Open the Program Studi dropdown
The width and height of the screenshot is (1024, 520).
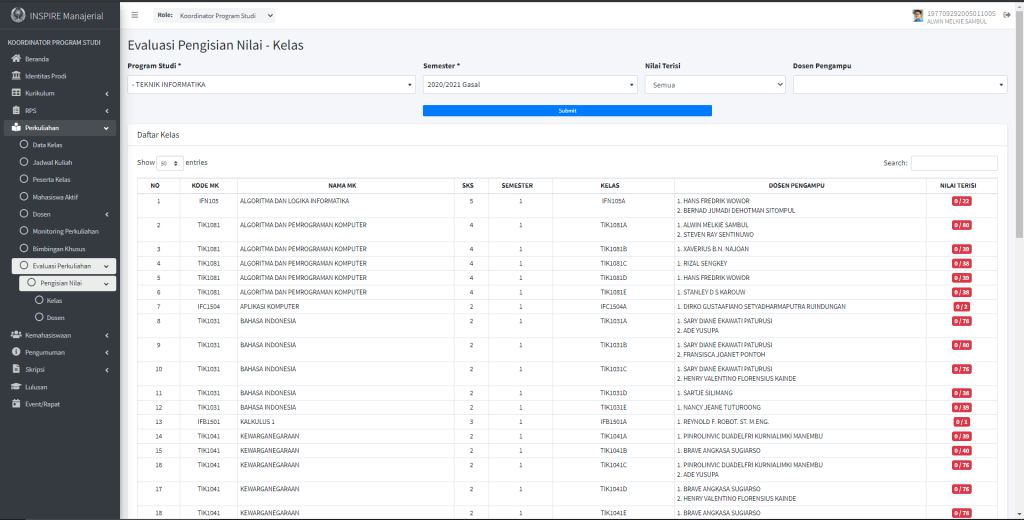(x=271, y=84)
